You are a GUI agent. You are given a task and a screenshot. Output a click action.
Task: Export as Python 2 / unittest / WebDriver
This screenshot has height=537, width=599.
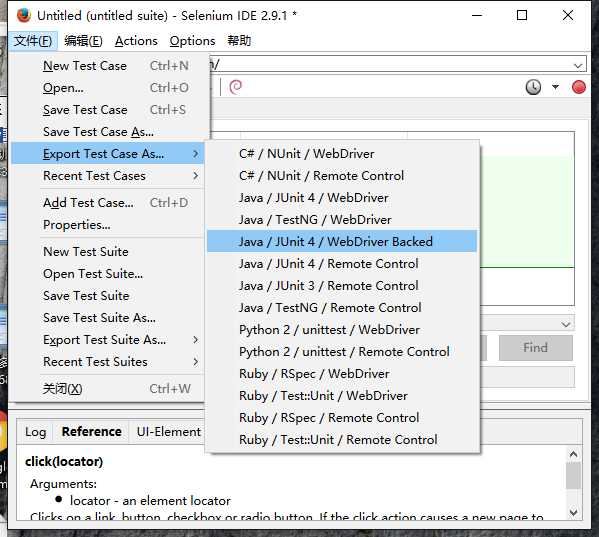click(x=342, y=330)
